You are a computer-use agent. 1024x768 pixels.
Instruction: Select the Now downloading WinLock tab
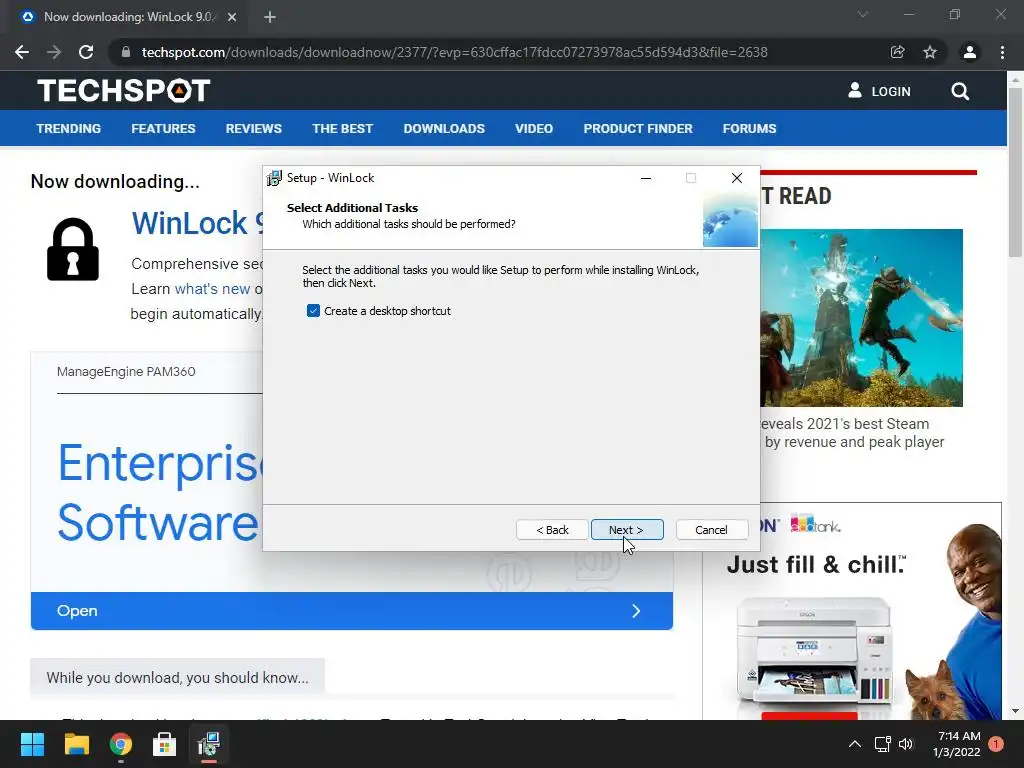(x=128, y=17)
